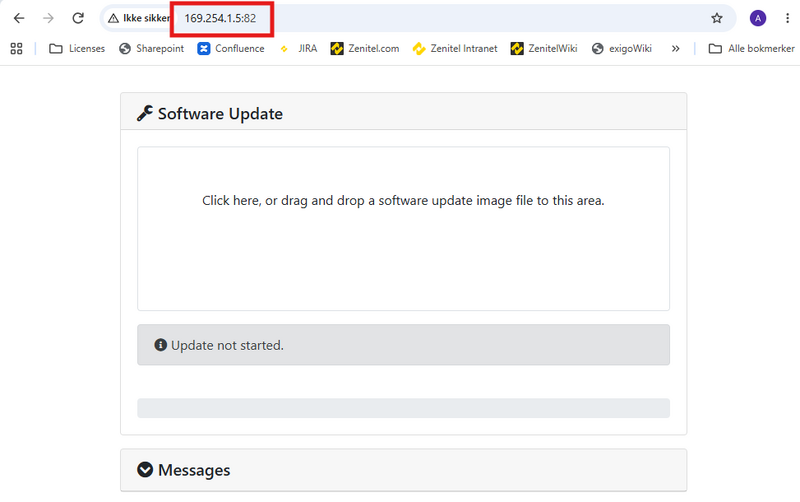Click the software update image drop area

coord(404,229)
